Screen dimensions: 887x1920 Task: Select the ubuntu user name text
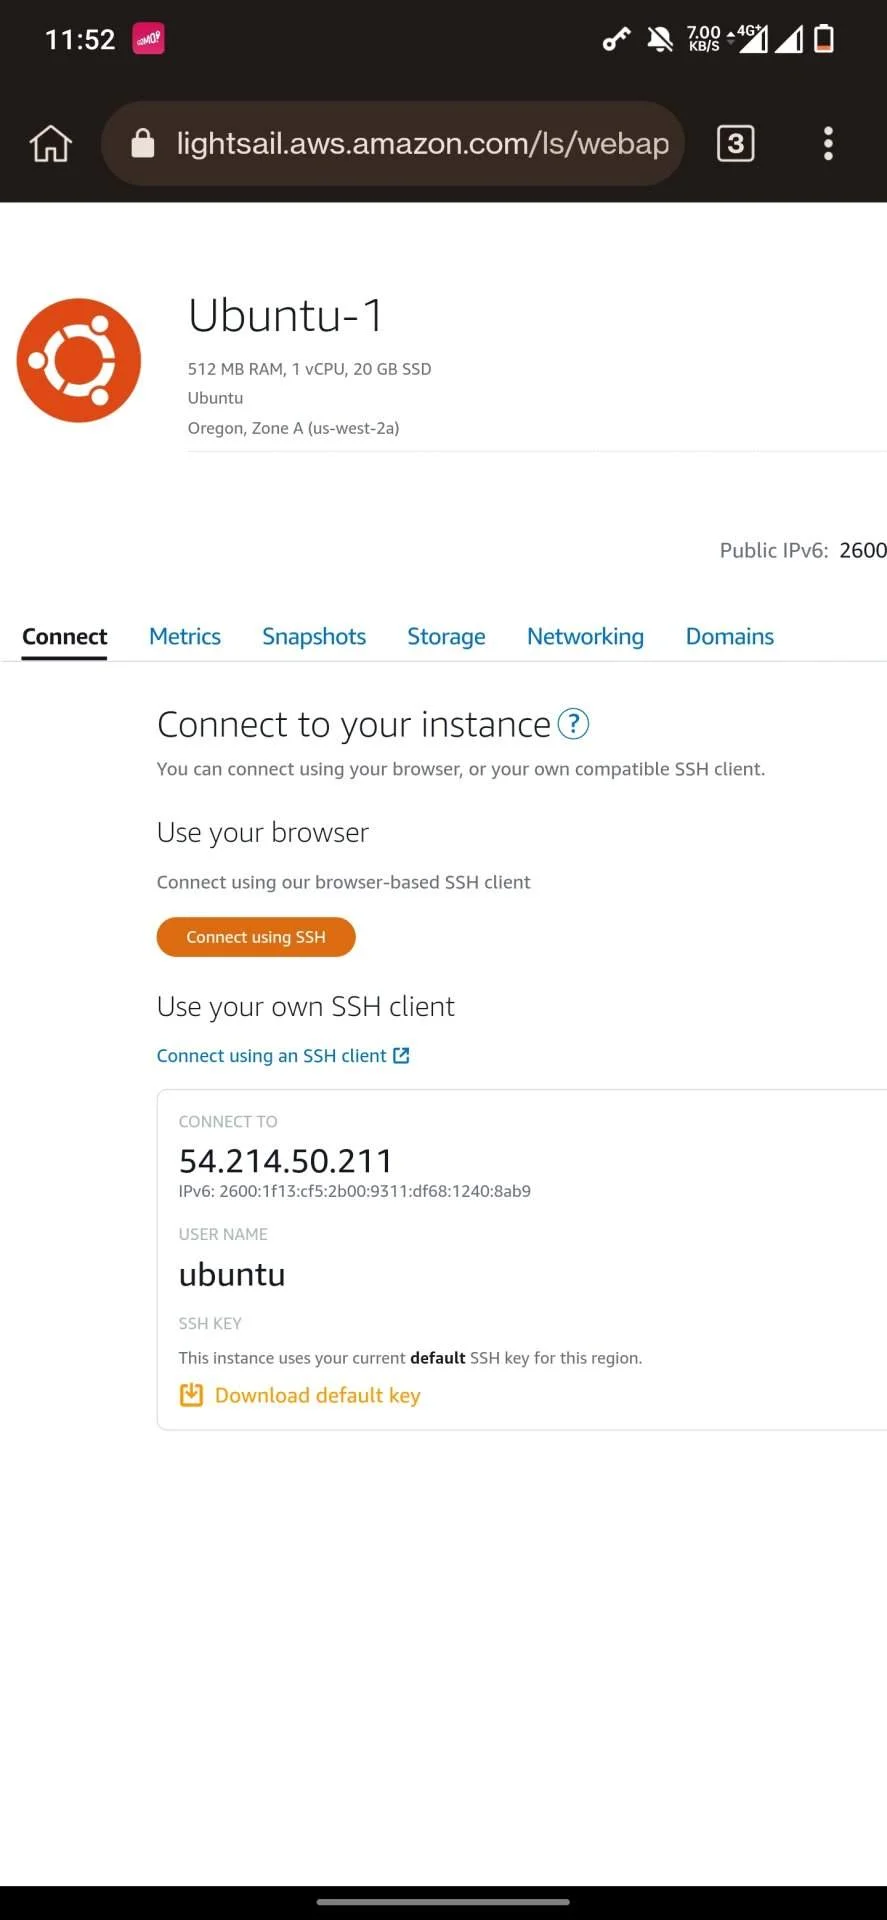point(232,1274)
